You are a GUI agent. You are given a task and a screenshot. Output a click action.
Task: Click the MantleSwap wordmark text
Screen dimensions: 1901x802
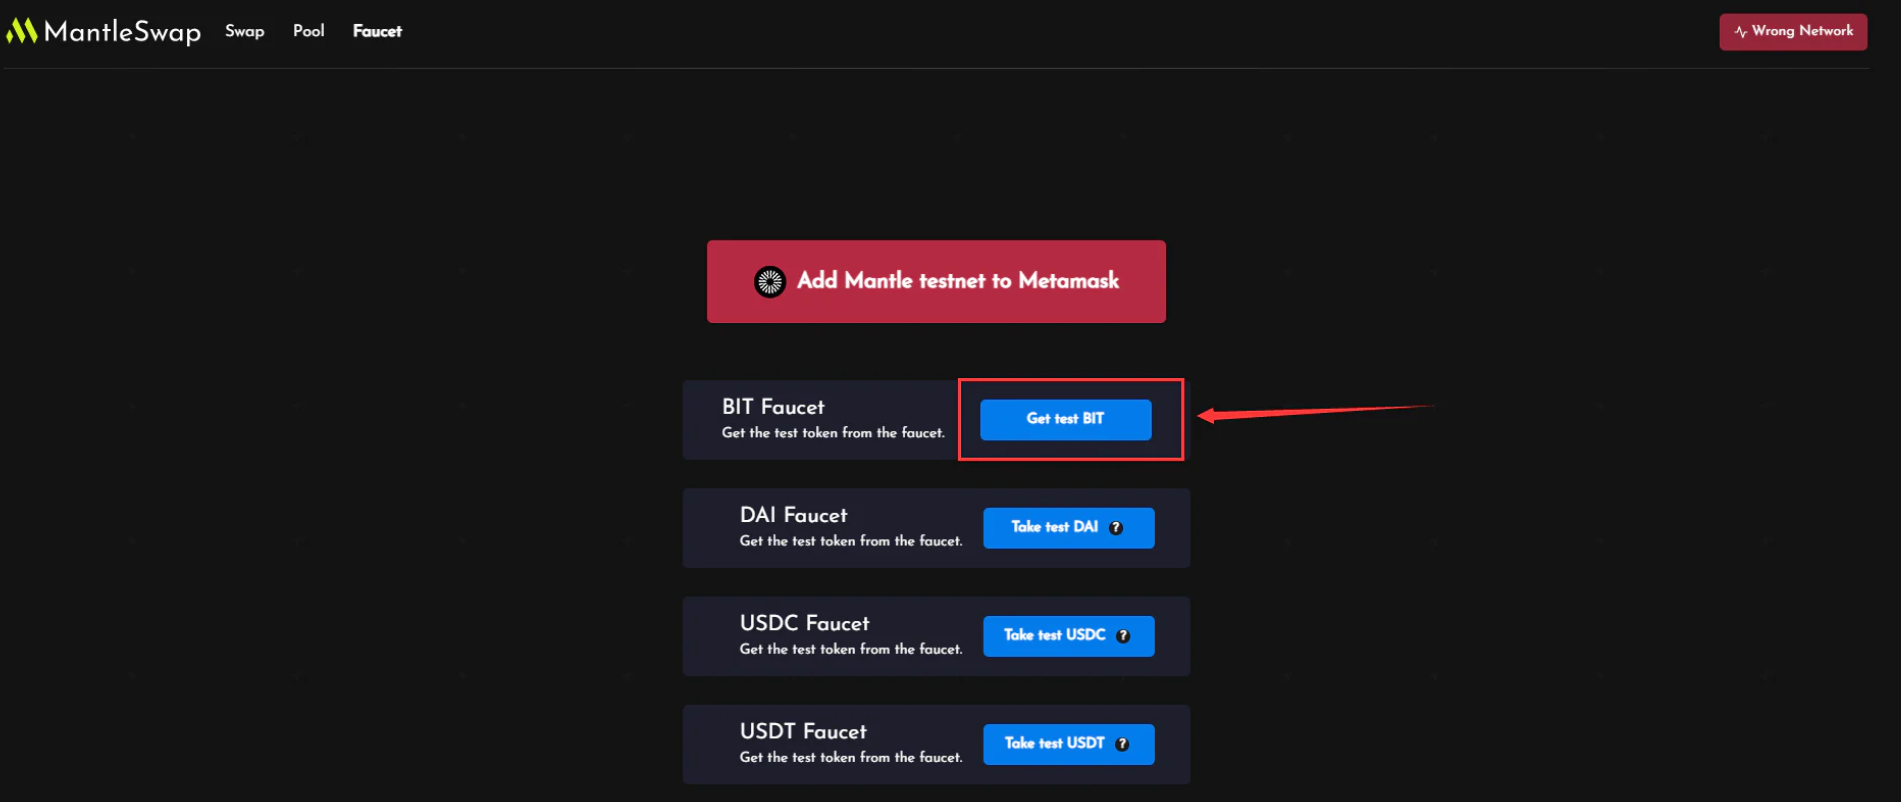122,32
